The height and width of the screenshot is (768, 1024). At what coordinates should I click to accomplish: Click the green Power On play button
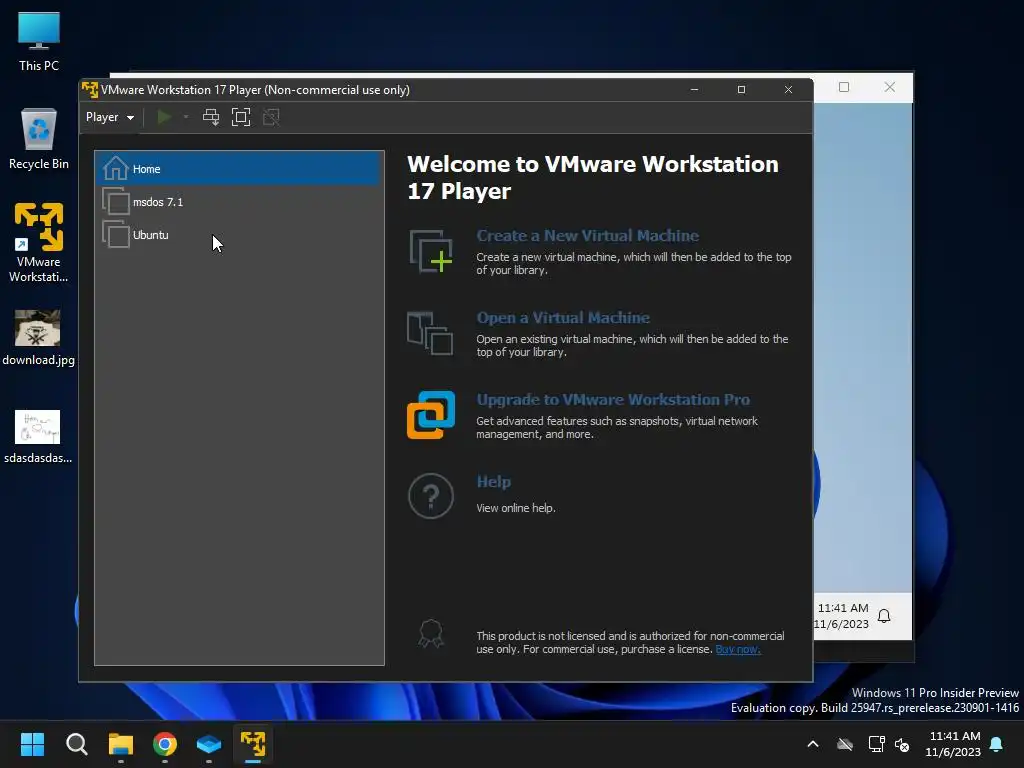pos(165,118)
